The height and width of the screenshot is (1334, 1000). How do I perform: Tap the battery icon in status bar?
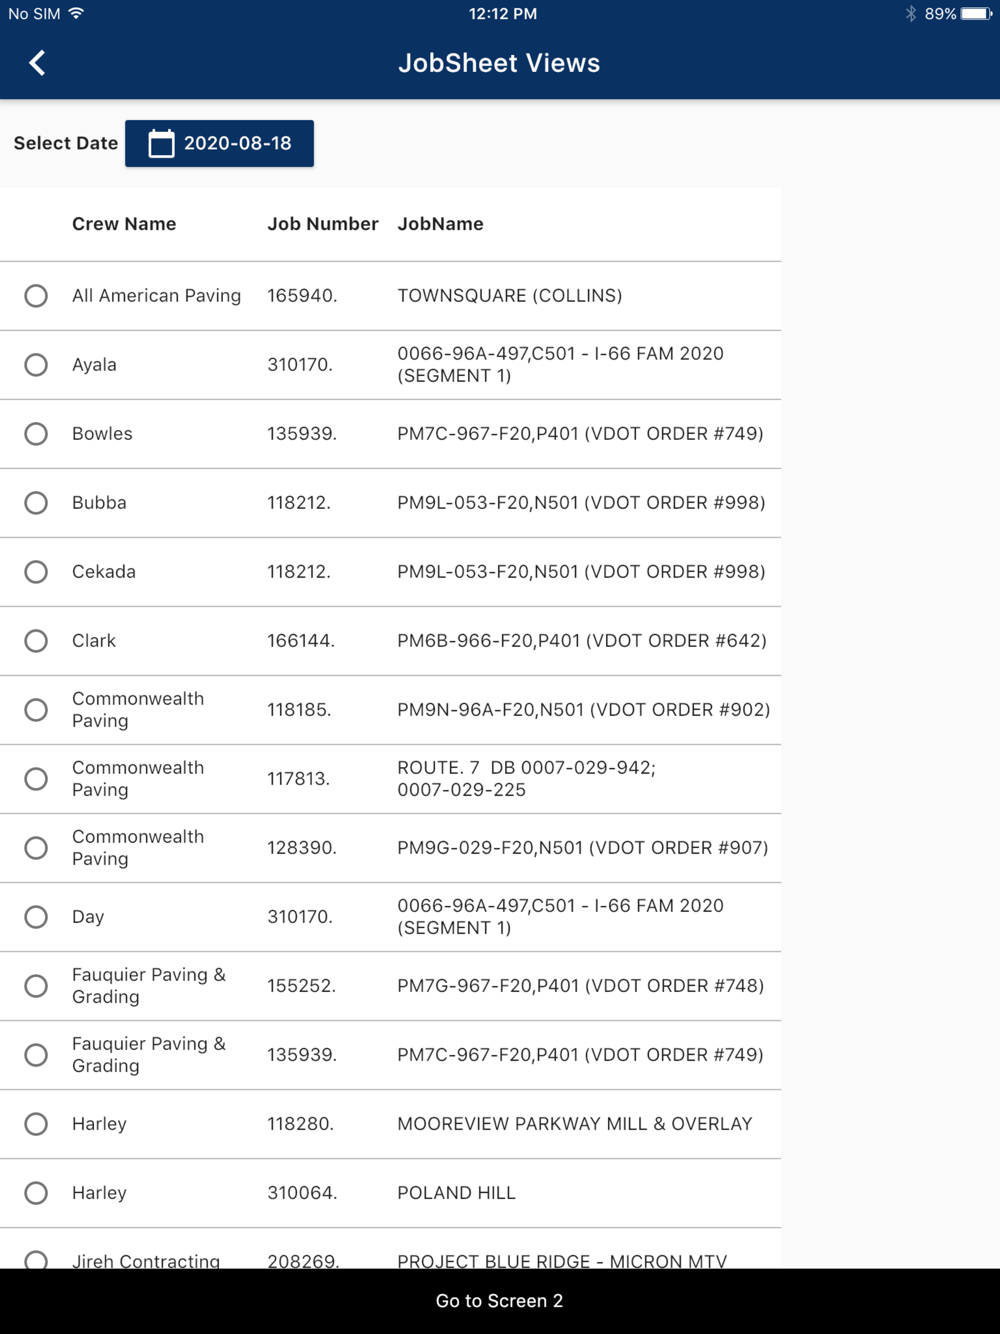974,14
